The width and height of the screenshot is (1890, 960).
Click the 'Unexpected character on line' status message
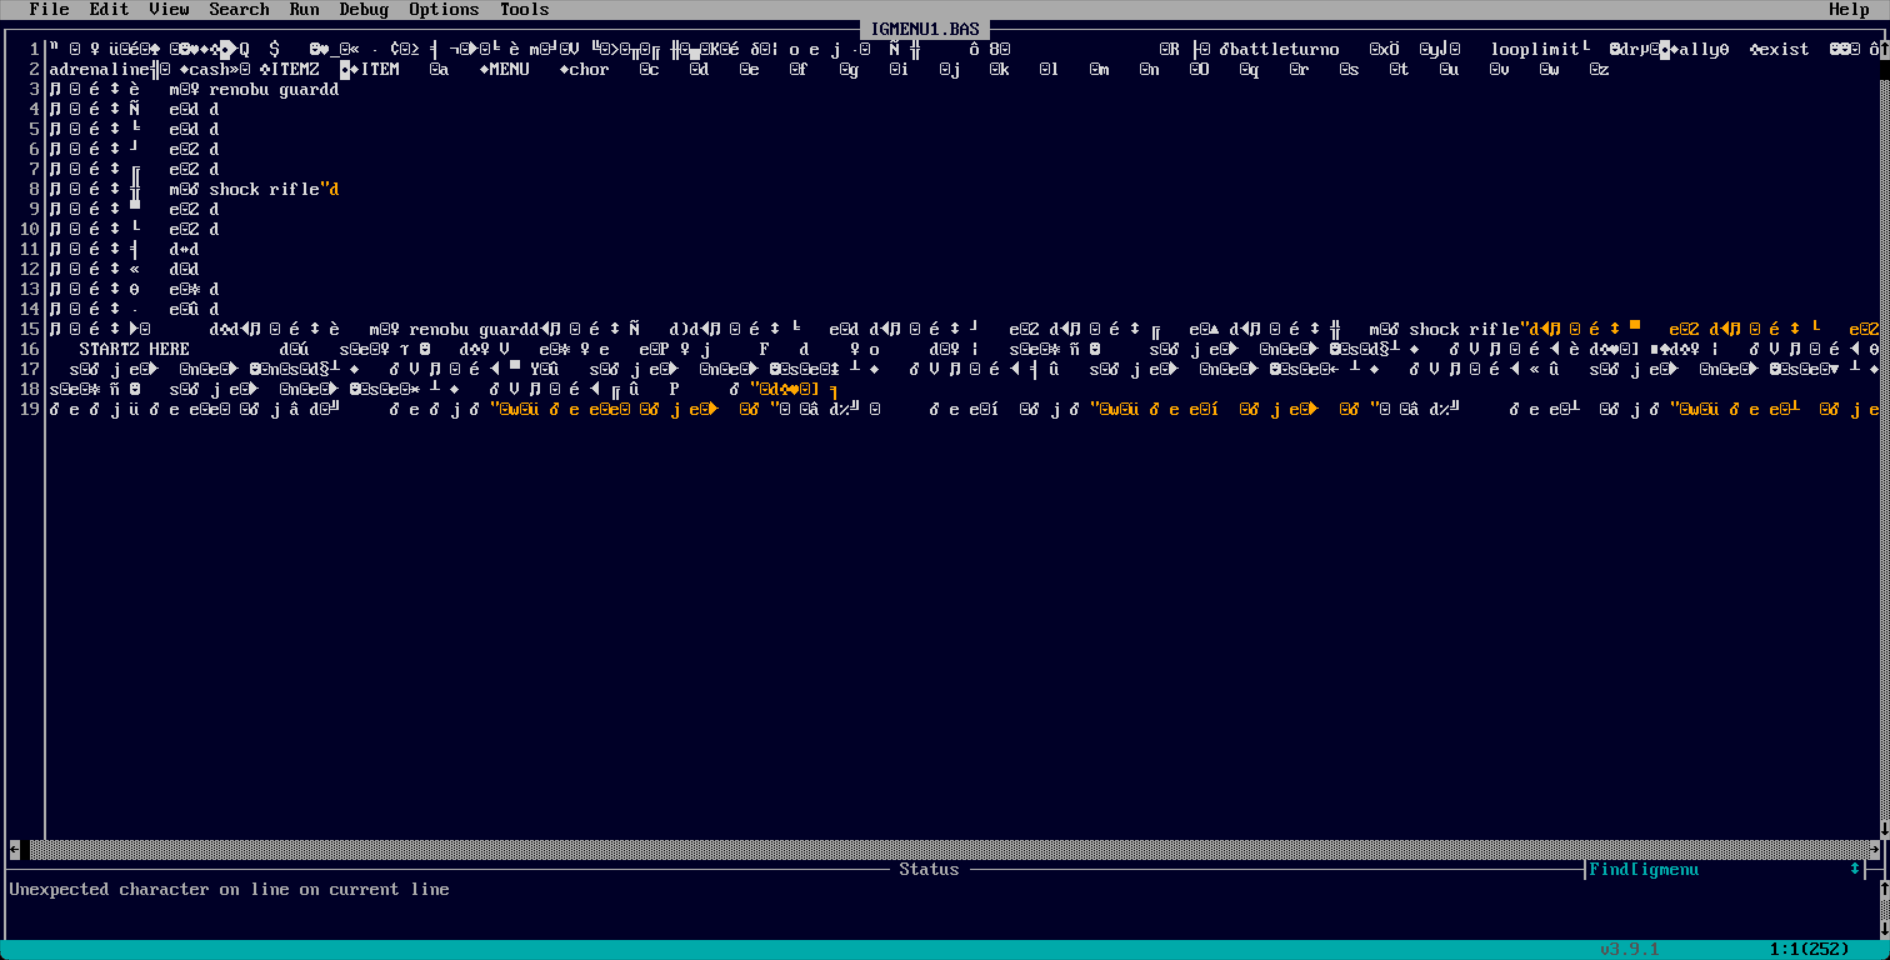tap(229, 889)
